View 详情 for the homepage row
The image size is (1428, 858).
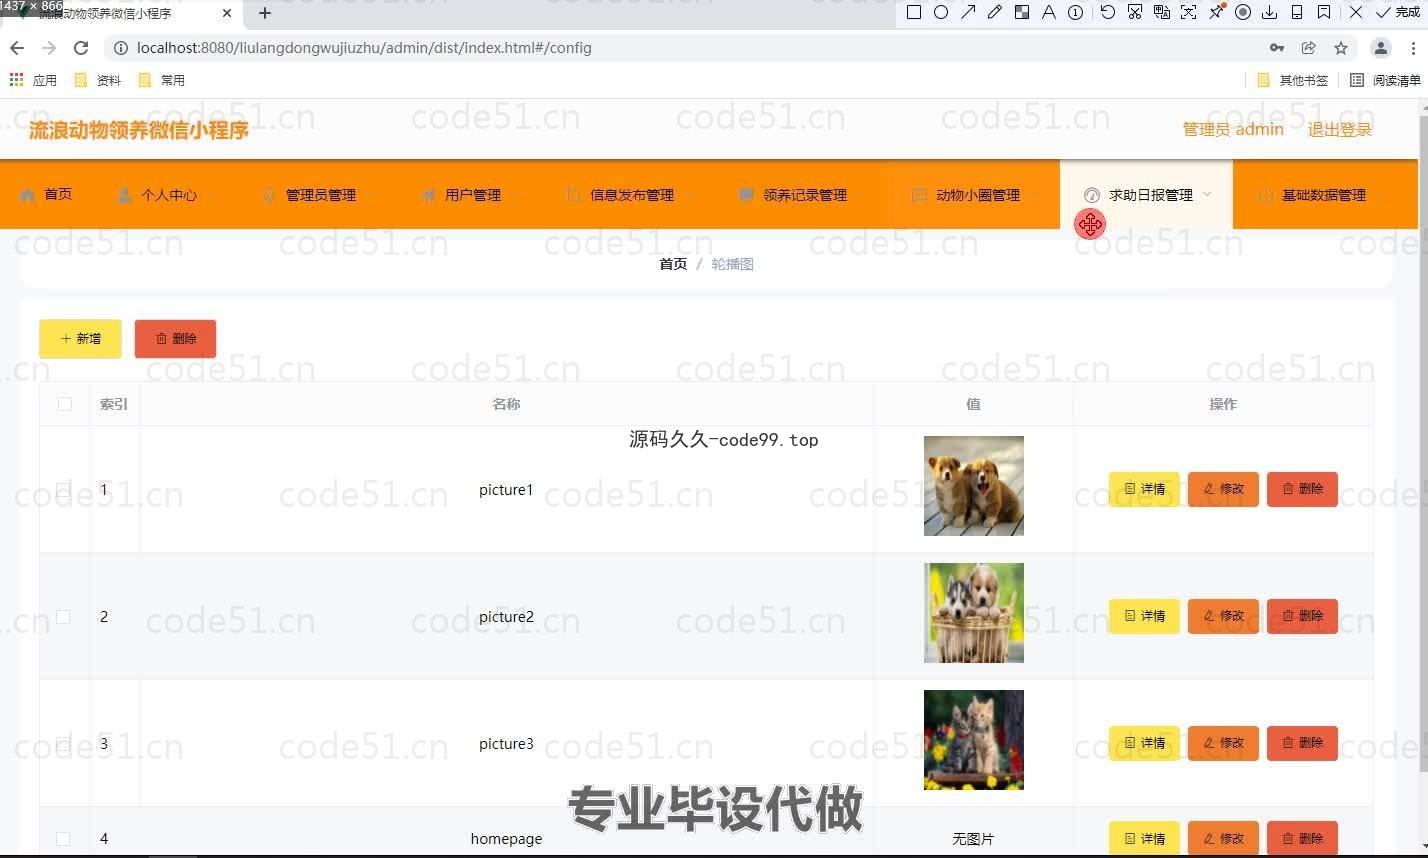[1144, 838]
